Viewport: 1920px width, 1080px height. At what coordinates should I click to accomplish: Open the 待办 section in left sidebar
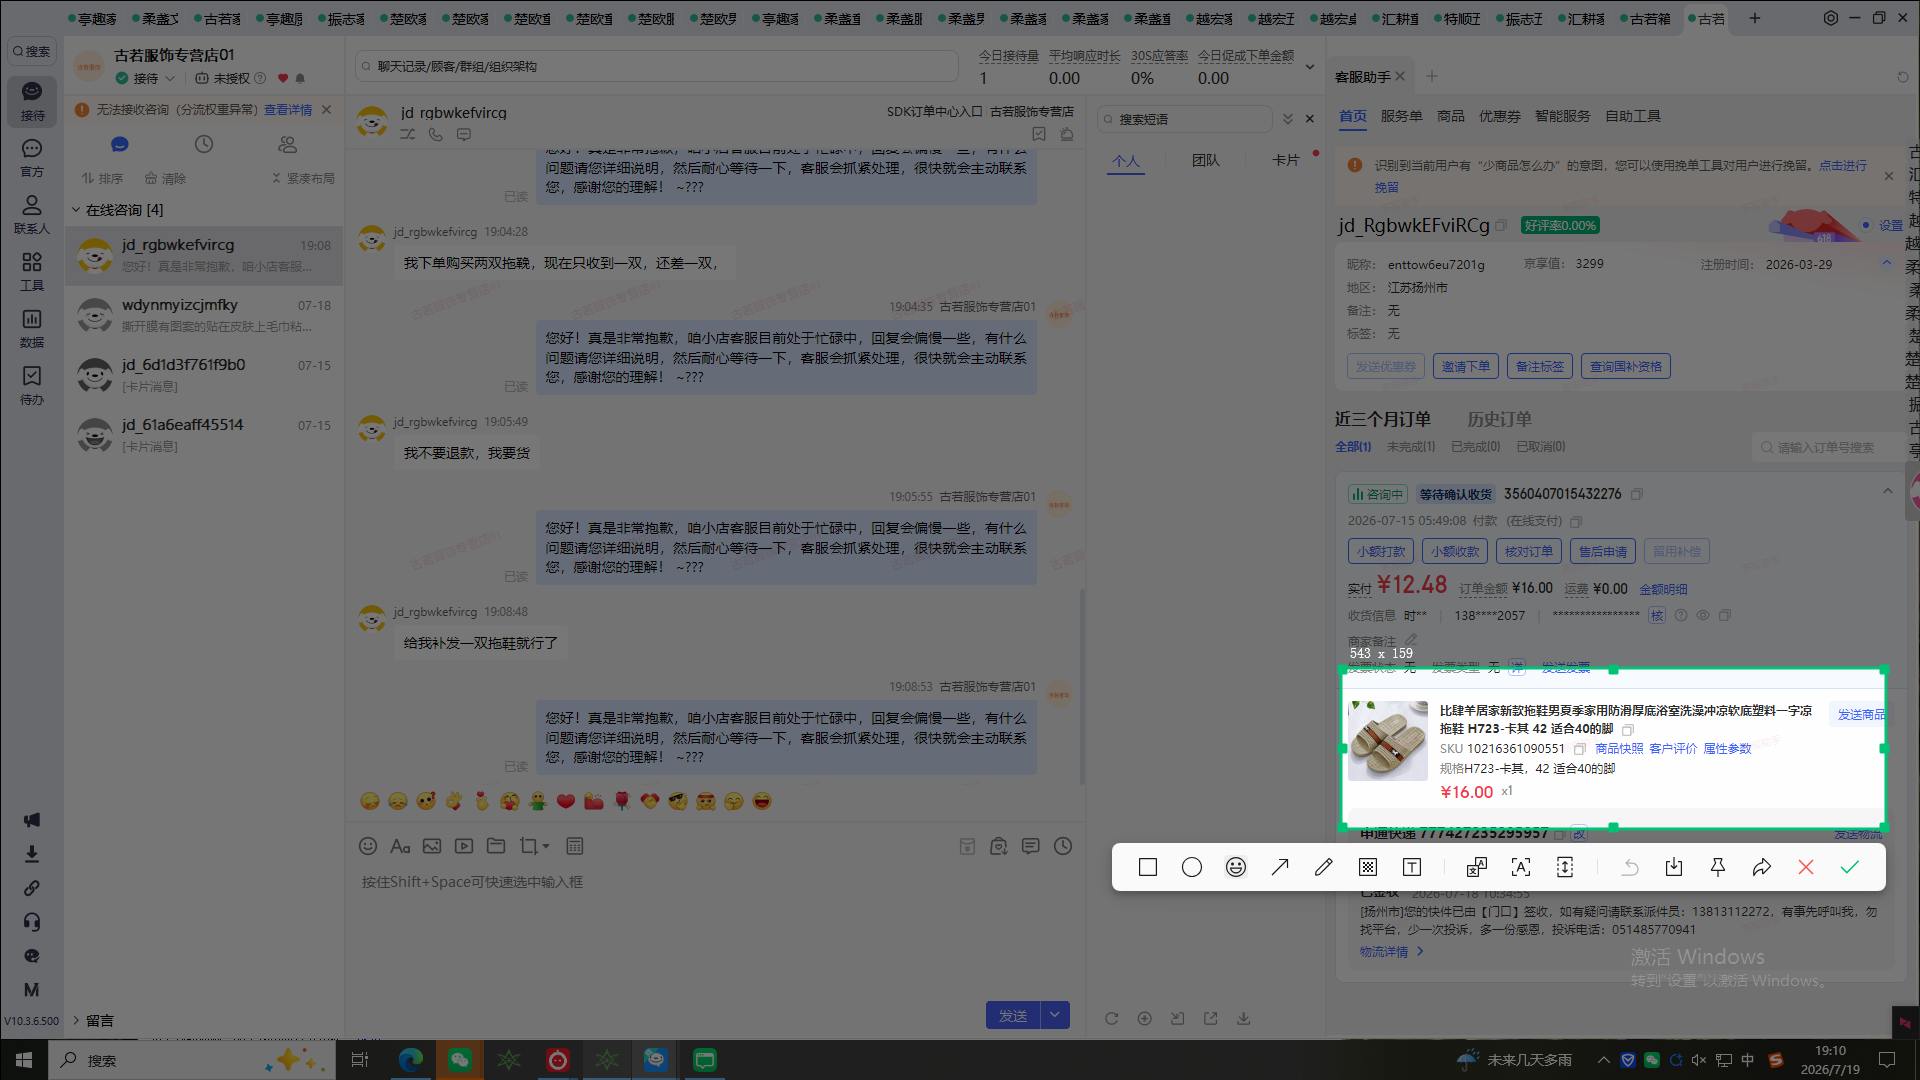(x=32, y=385)
